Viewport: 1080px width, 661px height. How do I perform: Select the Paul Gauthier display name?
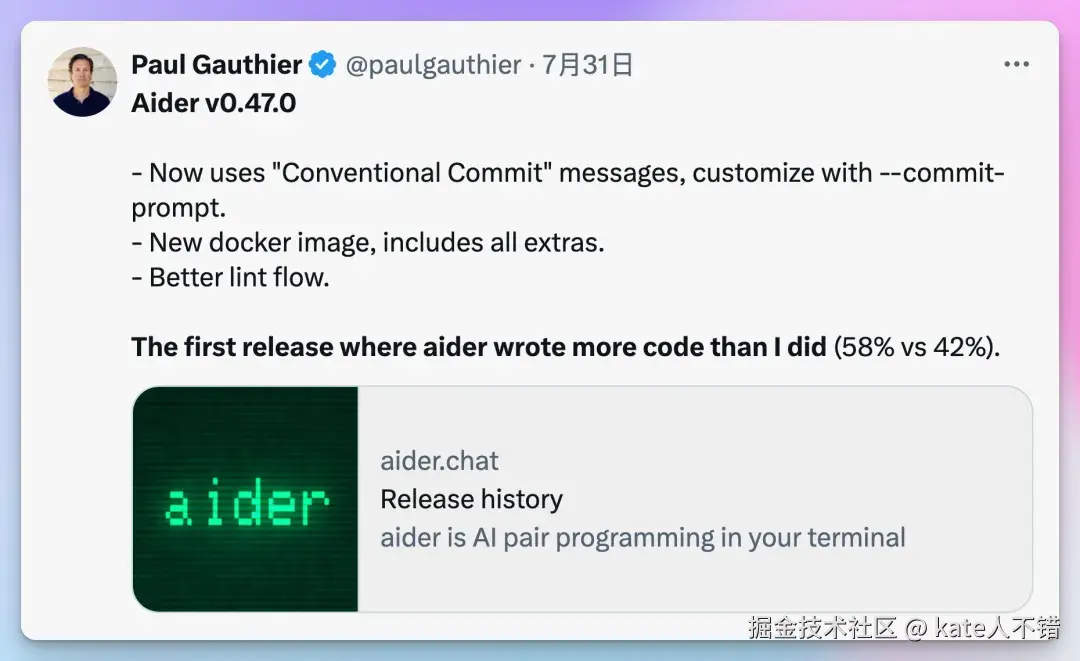click(216, 65)
